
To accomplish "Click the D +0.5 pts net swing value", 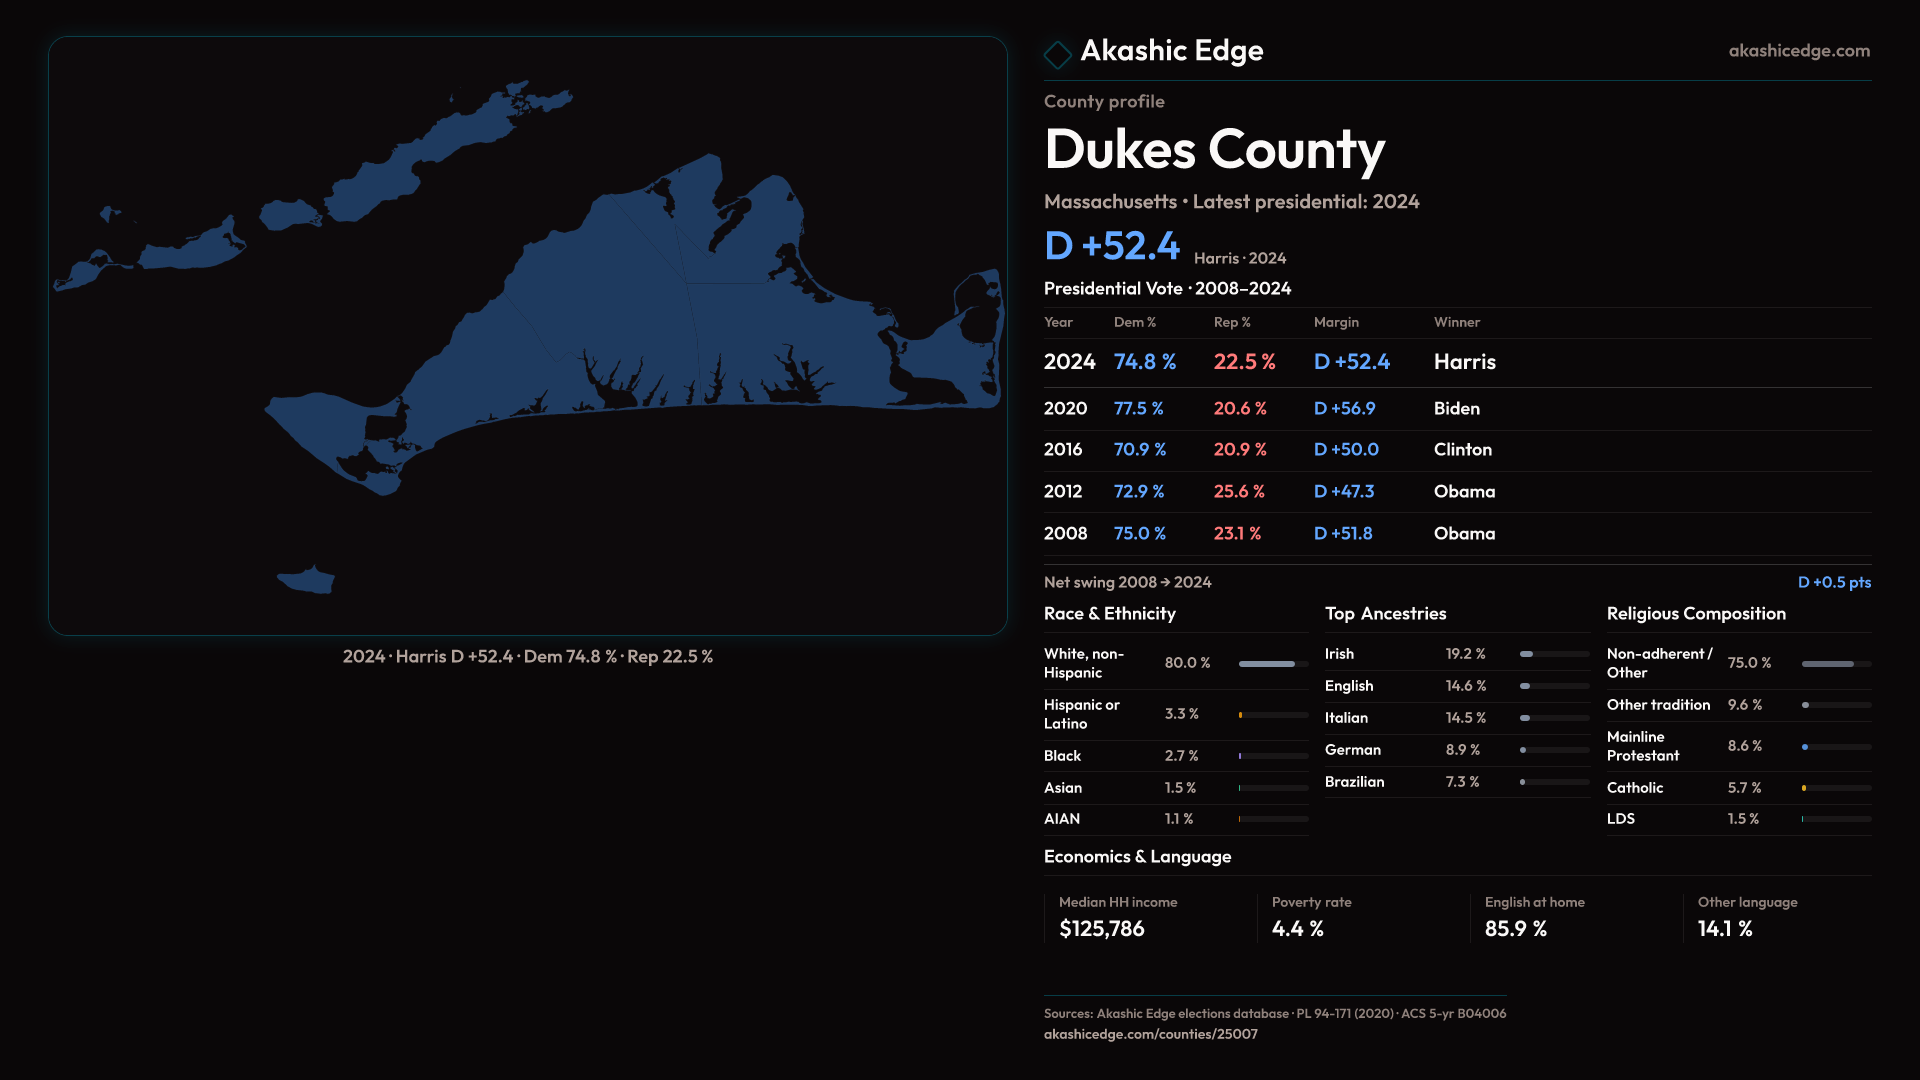I will coord(1833,583).
